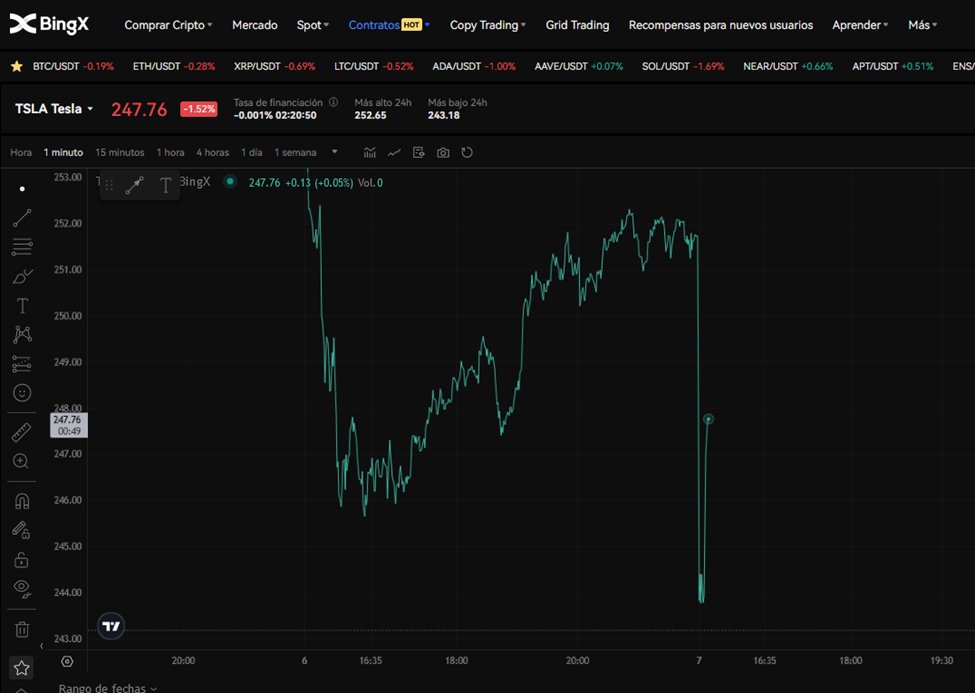Image resolution: width=975 pixels, height=693 pixels.
Task: Click the Más alto 24h value 252.65
Action: coord(371,115)
